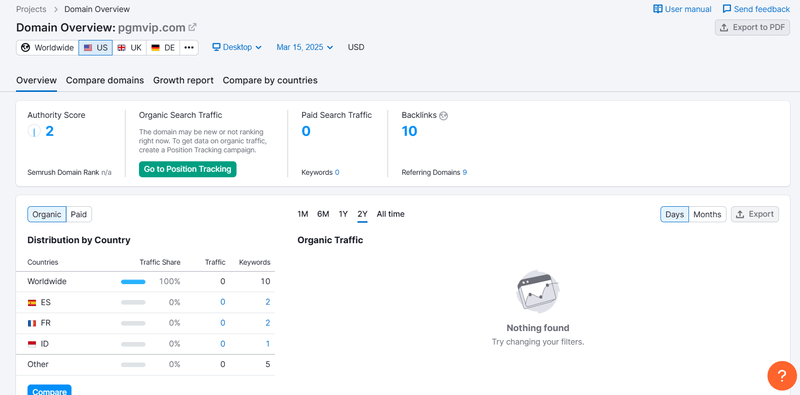The width and height of the screenshot is (800, 395).
Task: Click the Indonesia flag icon for ID
Action: (x=32, y=344)
